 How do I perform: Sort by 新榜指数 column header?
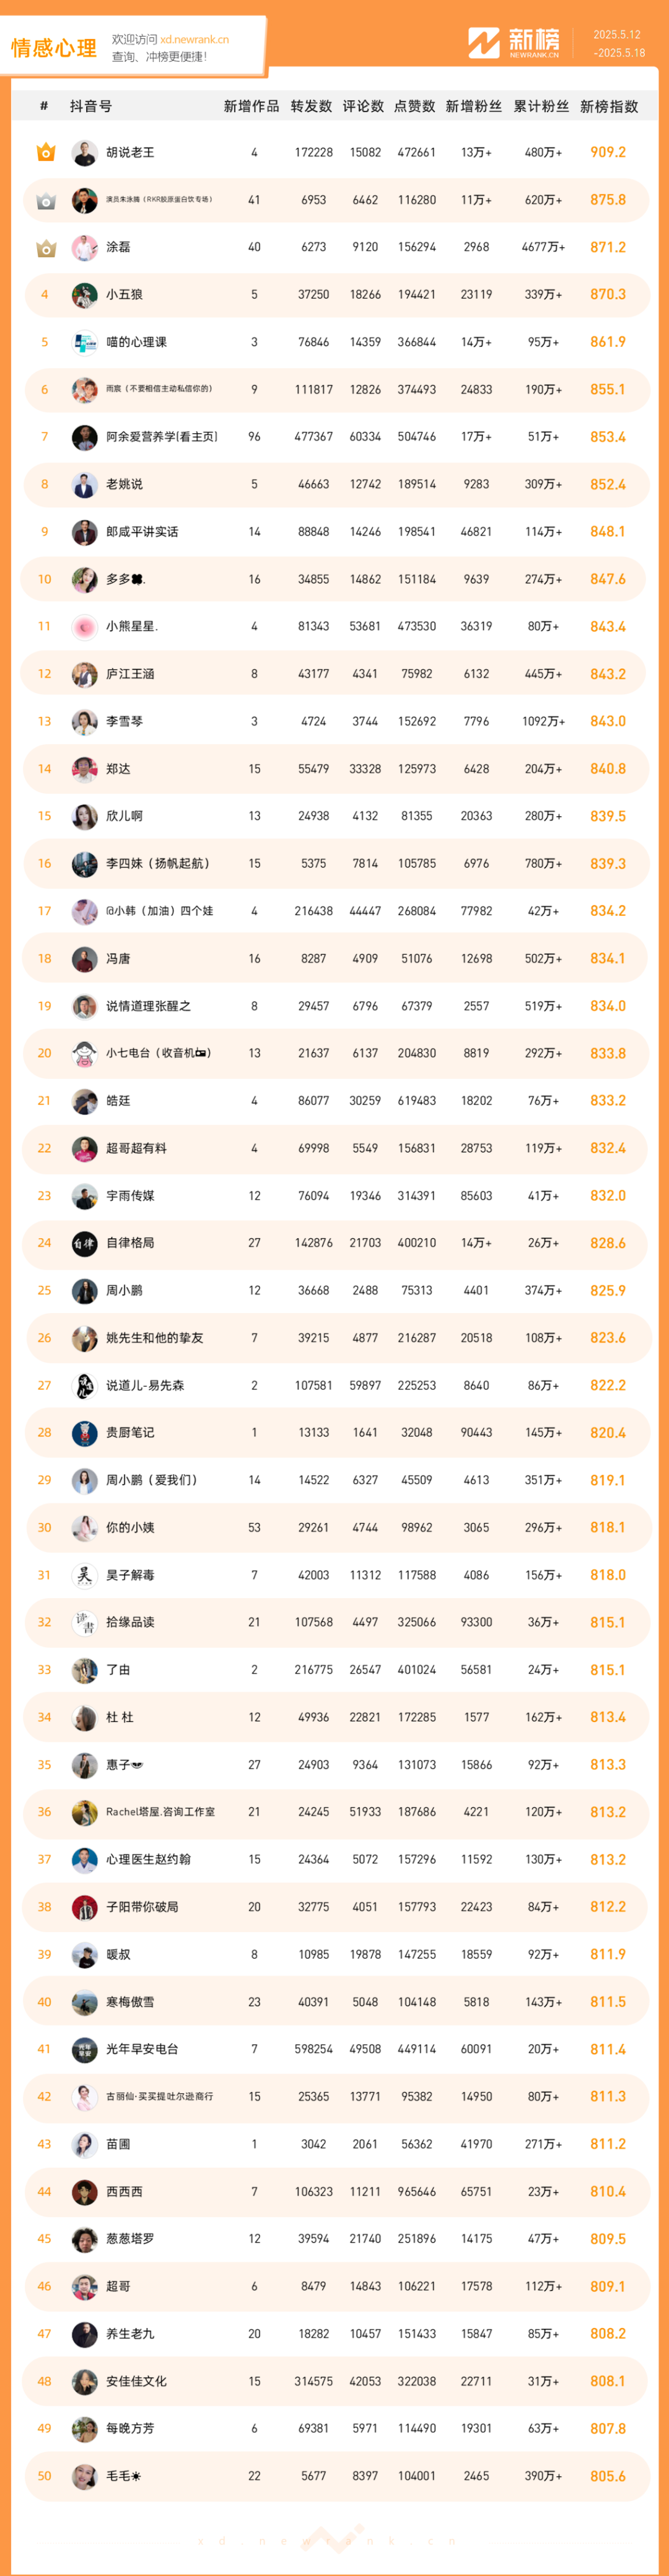point(609,106)
